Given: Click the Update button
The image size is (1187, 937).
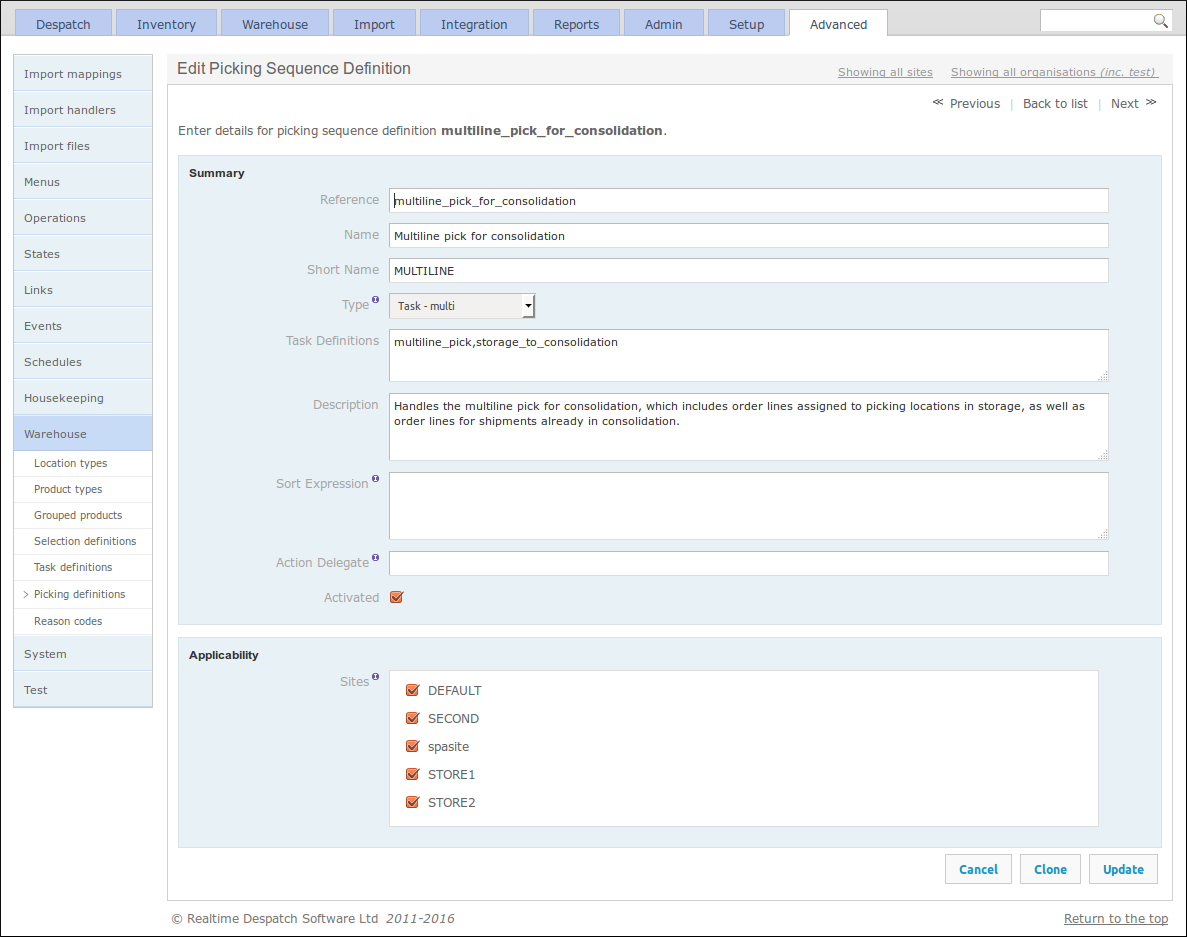Looking at the screenshot, I should click(x=1123, y=869).
